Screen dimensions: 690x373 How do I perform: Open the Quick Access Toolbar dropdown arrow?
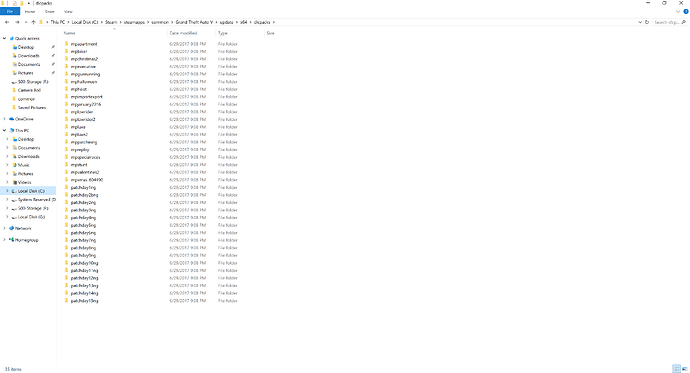(29, 3)
